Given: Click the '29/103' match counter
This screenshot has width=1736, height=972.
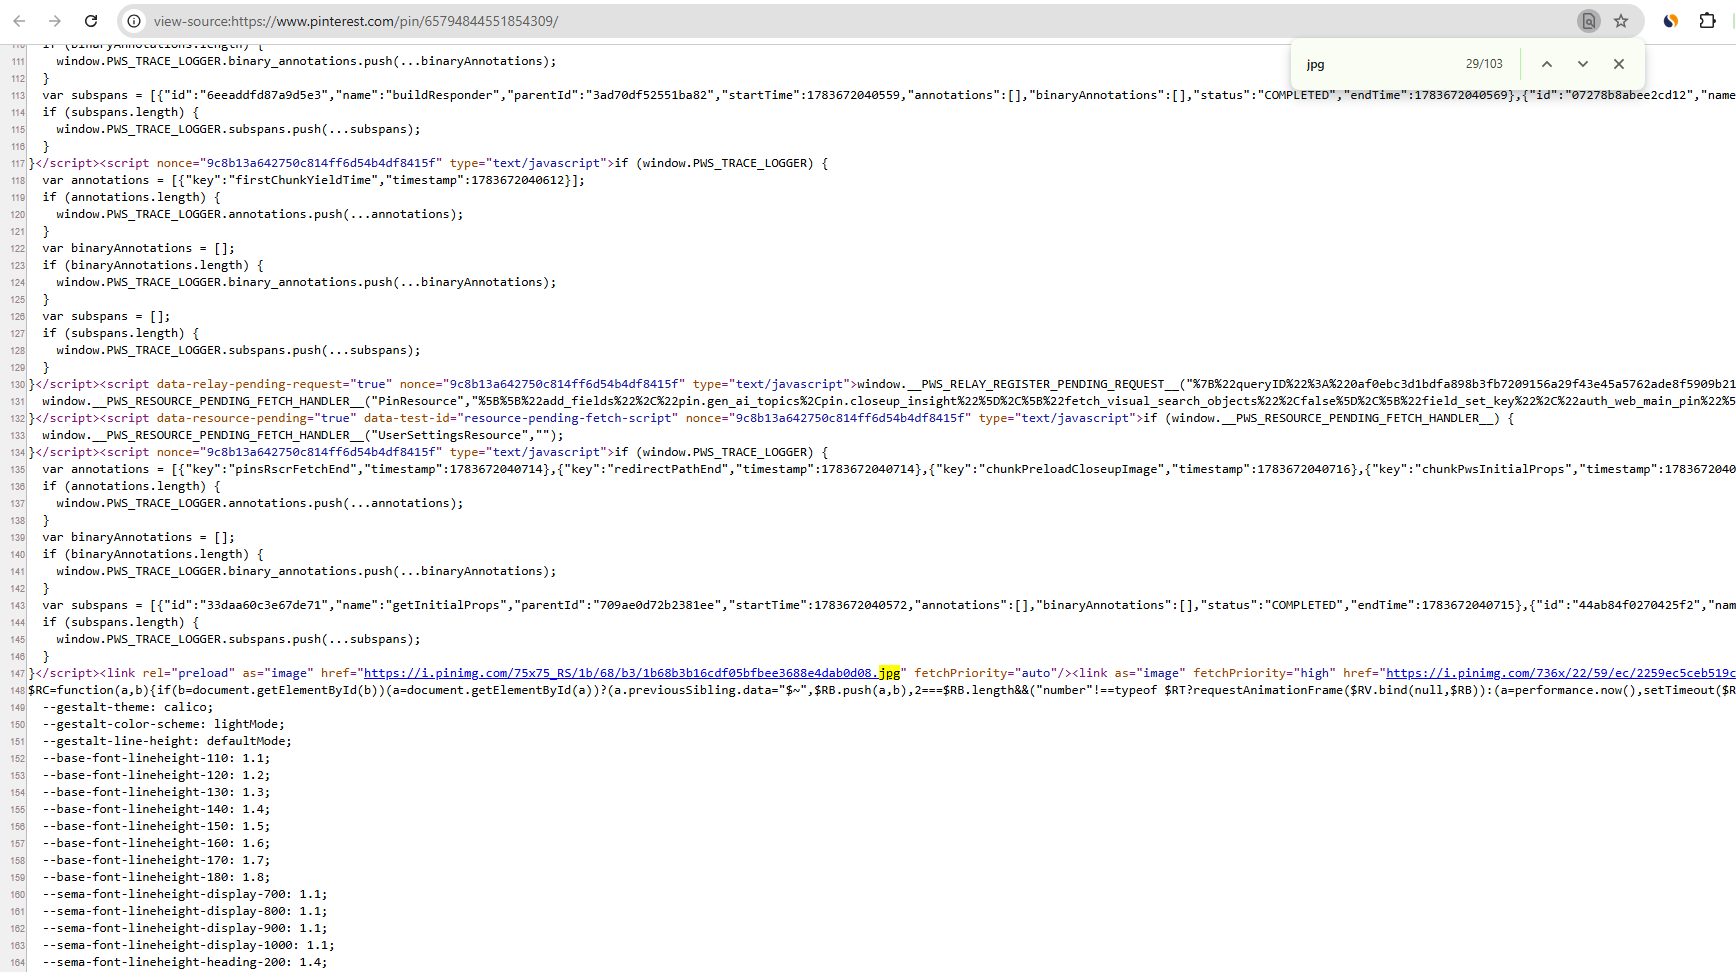Looking at the screenshot, I should (1484, 64).
